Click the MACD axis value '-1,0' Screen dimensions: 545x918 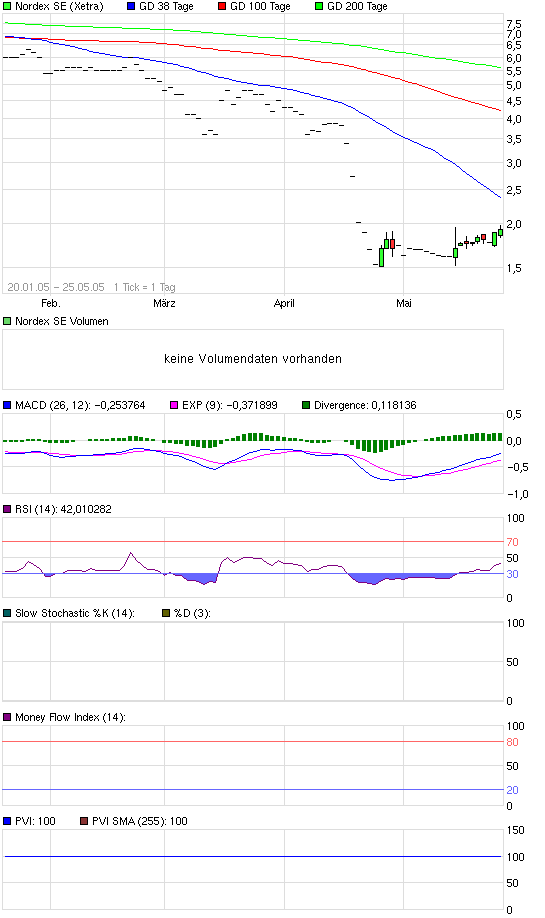coord(517,494)
